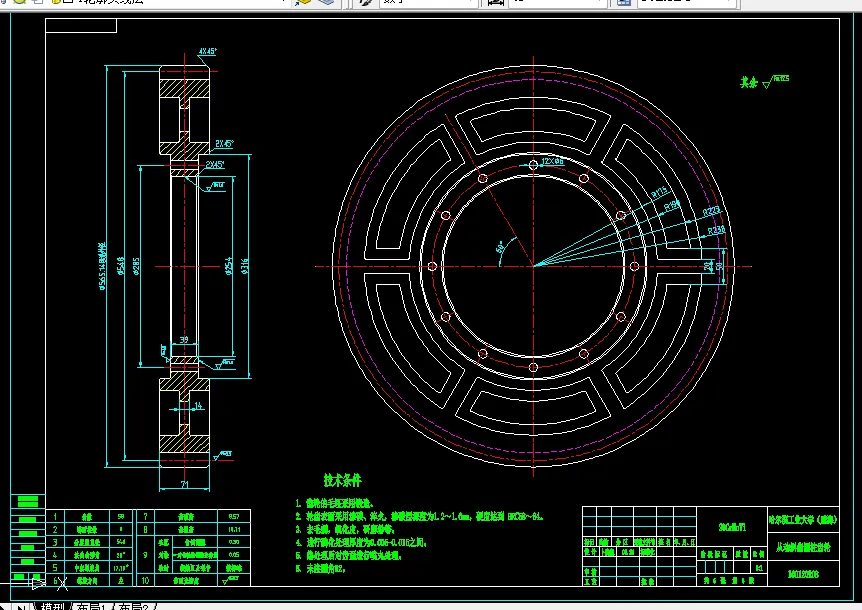Select the 14 web thickness dimension
862x610 pixels.
(198, 406)
